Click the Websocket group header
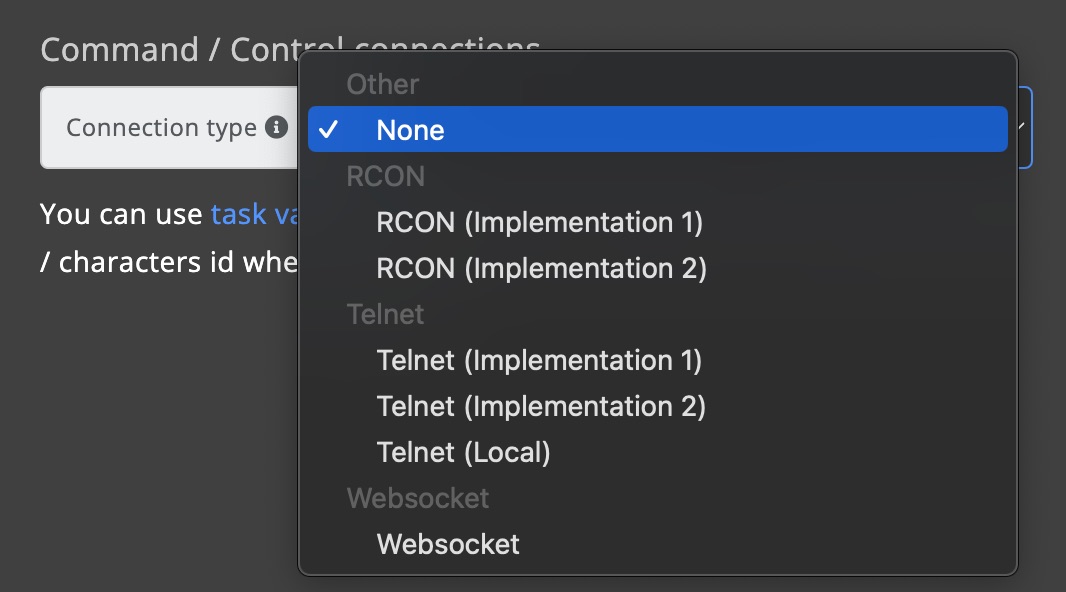1066x592 pixels. point(417,498)
